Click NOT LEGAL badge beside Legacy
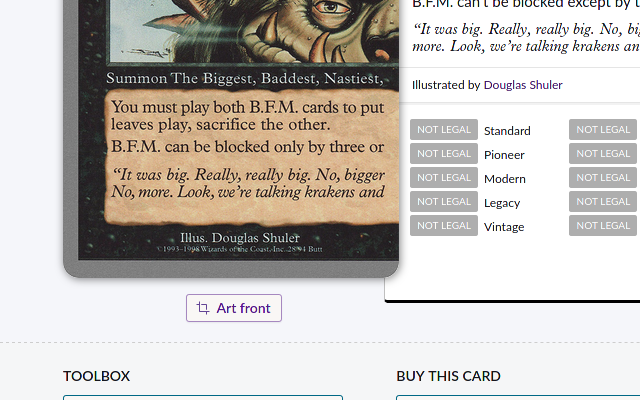 tap(444, 202)
